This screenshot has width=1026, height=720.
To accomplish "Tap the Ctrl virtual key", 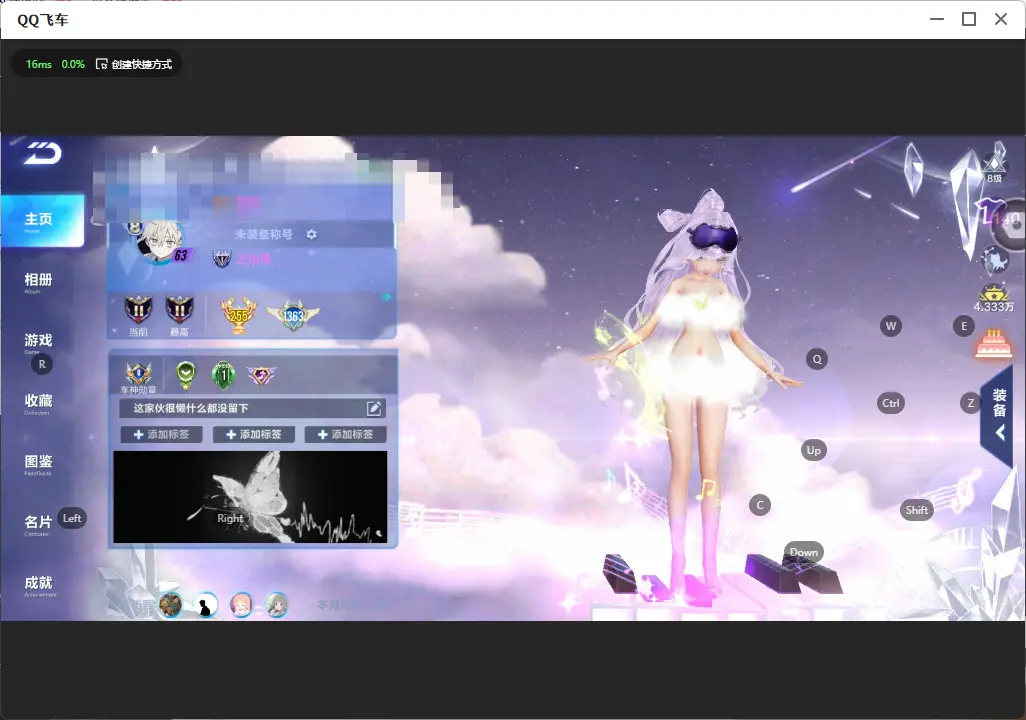I will [x=891, y=403].
